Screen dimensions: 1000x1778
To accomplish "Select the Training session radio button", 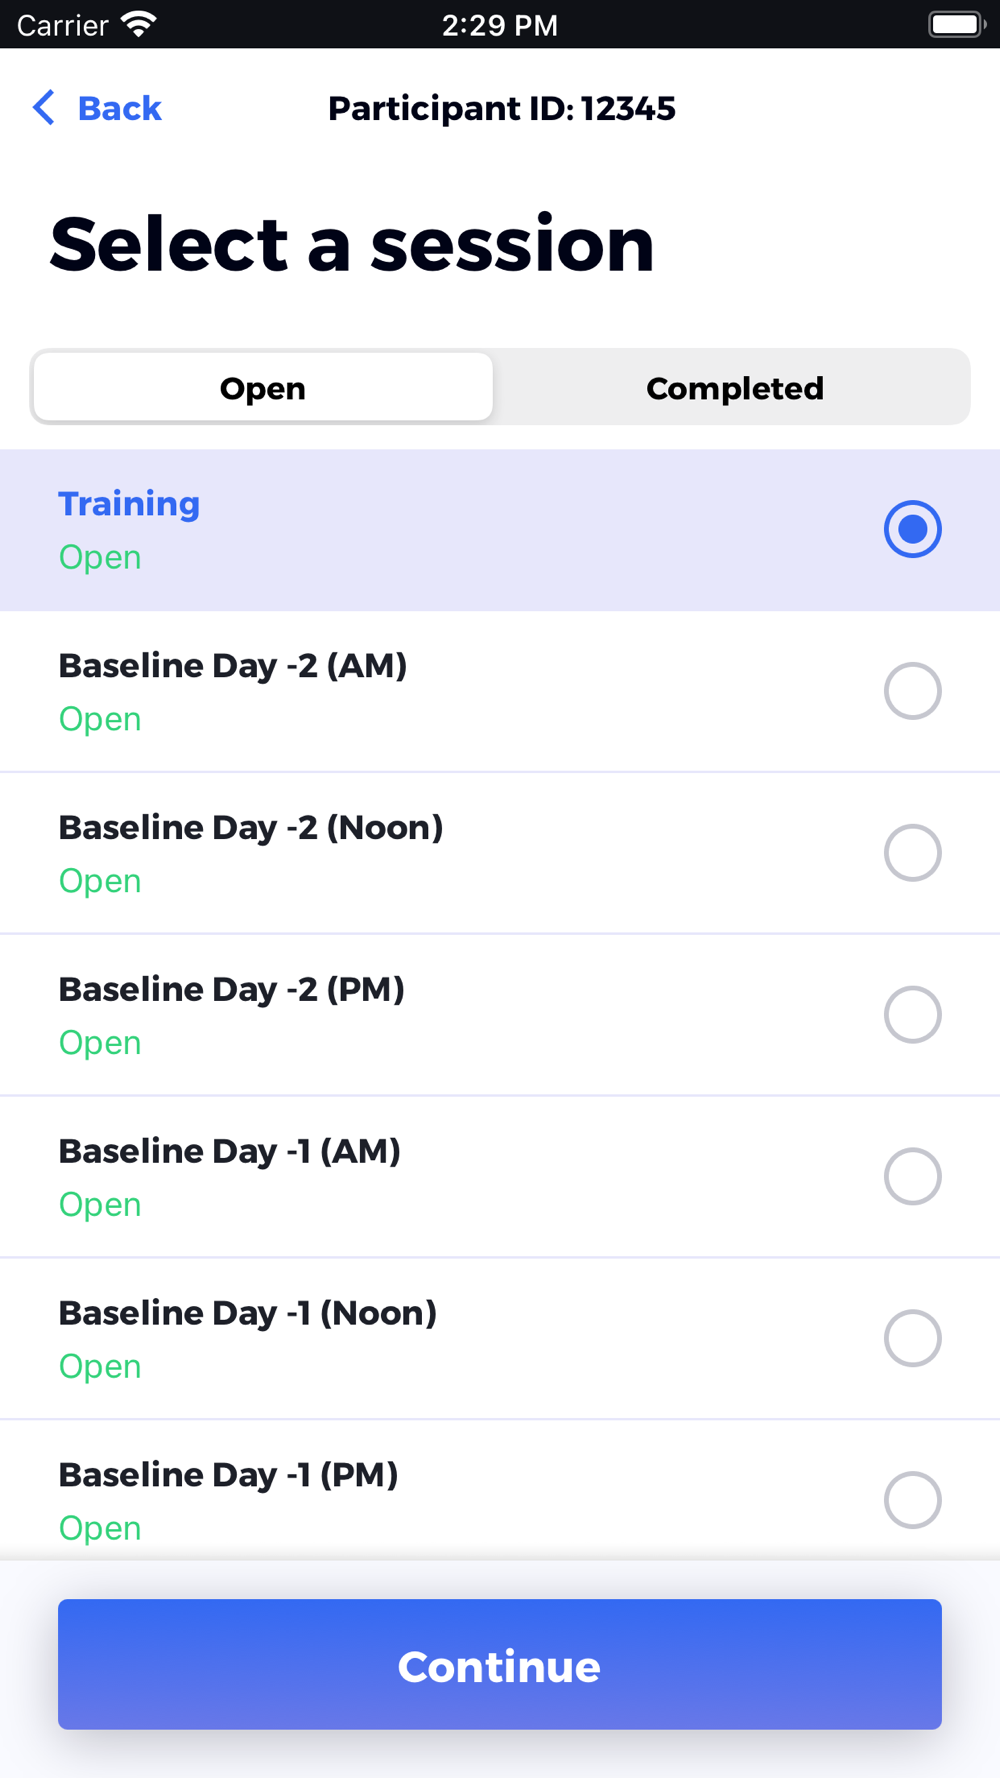I will tap(912, 529).
